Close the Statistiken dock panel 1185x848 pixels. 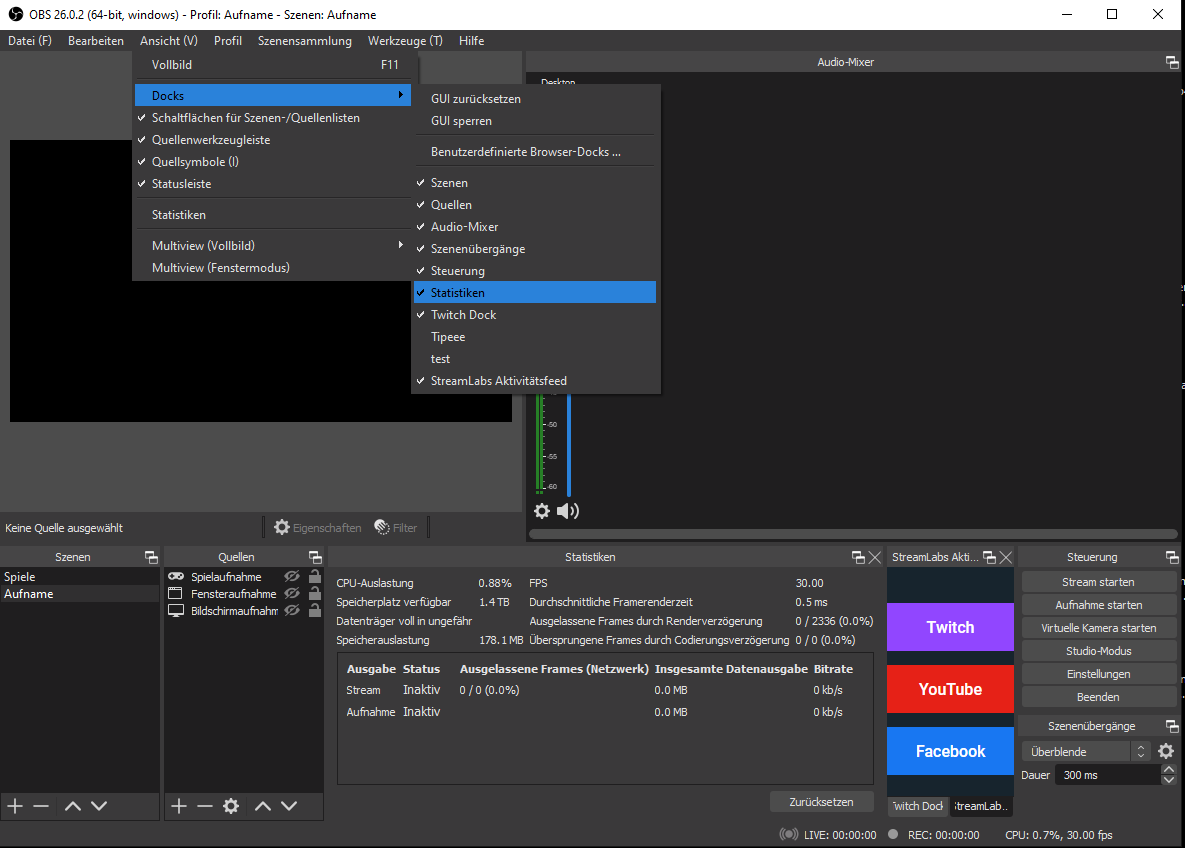pos(875,557)
